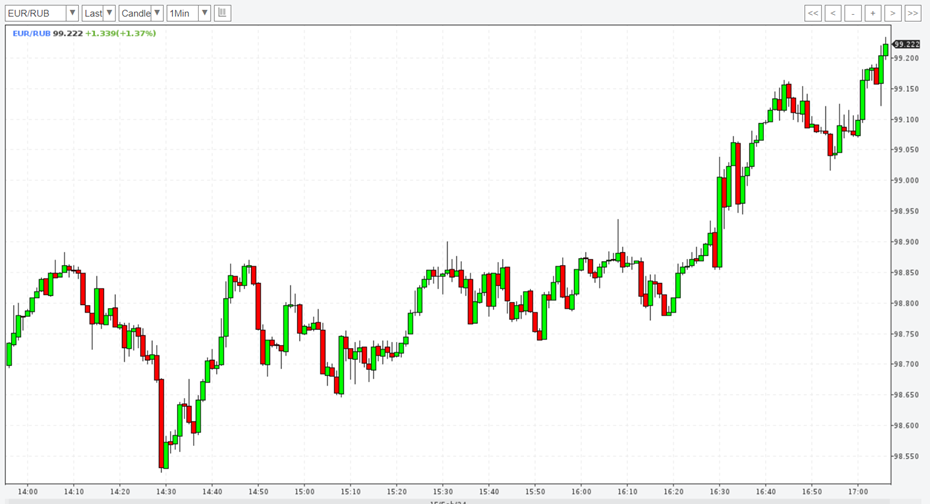
Task: Step chart back with < button
Action: click(833, 13)
